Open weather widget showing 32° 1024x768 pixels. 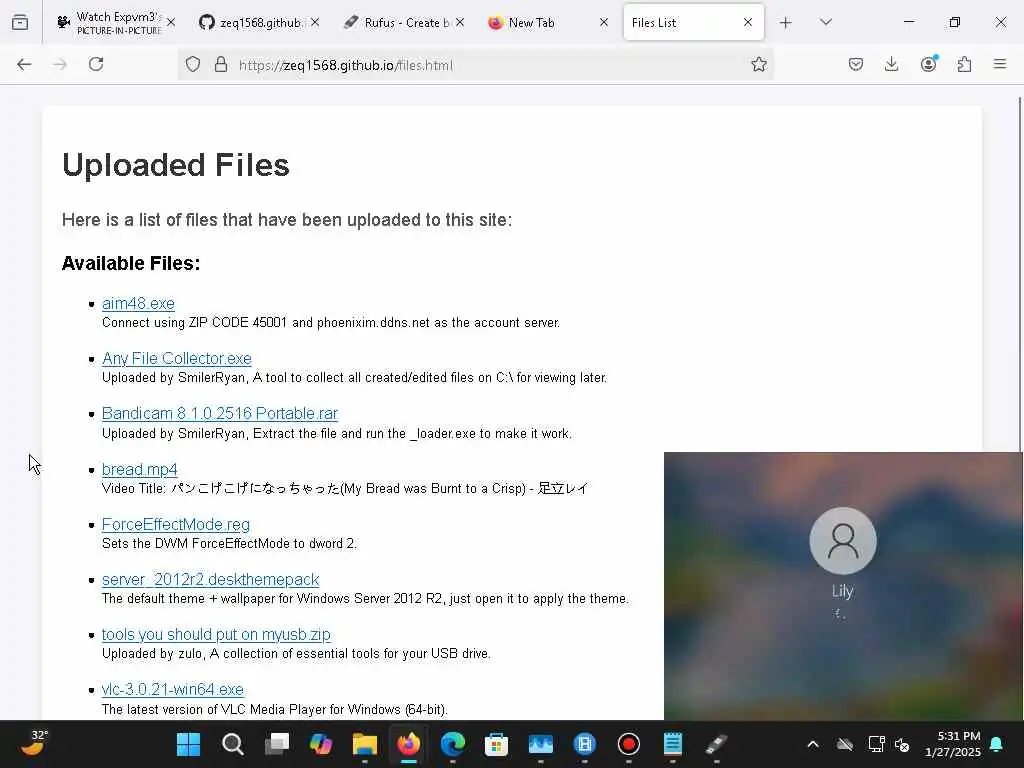(35, 743)
